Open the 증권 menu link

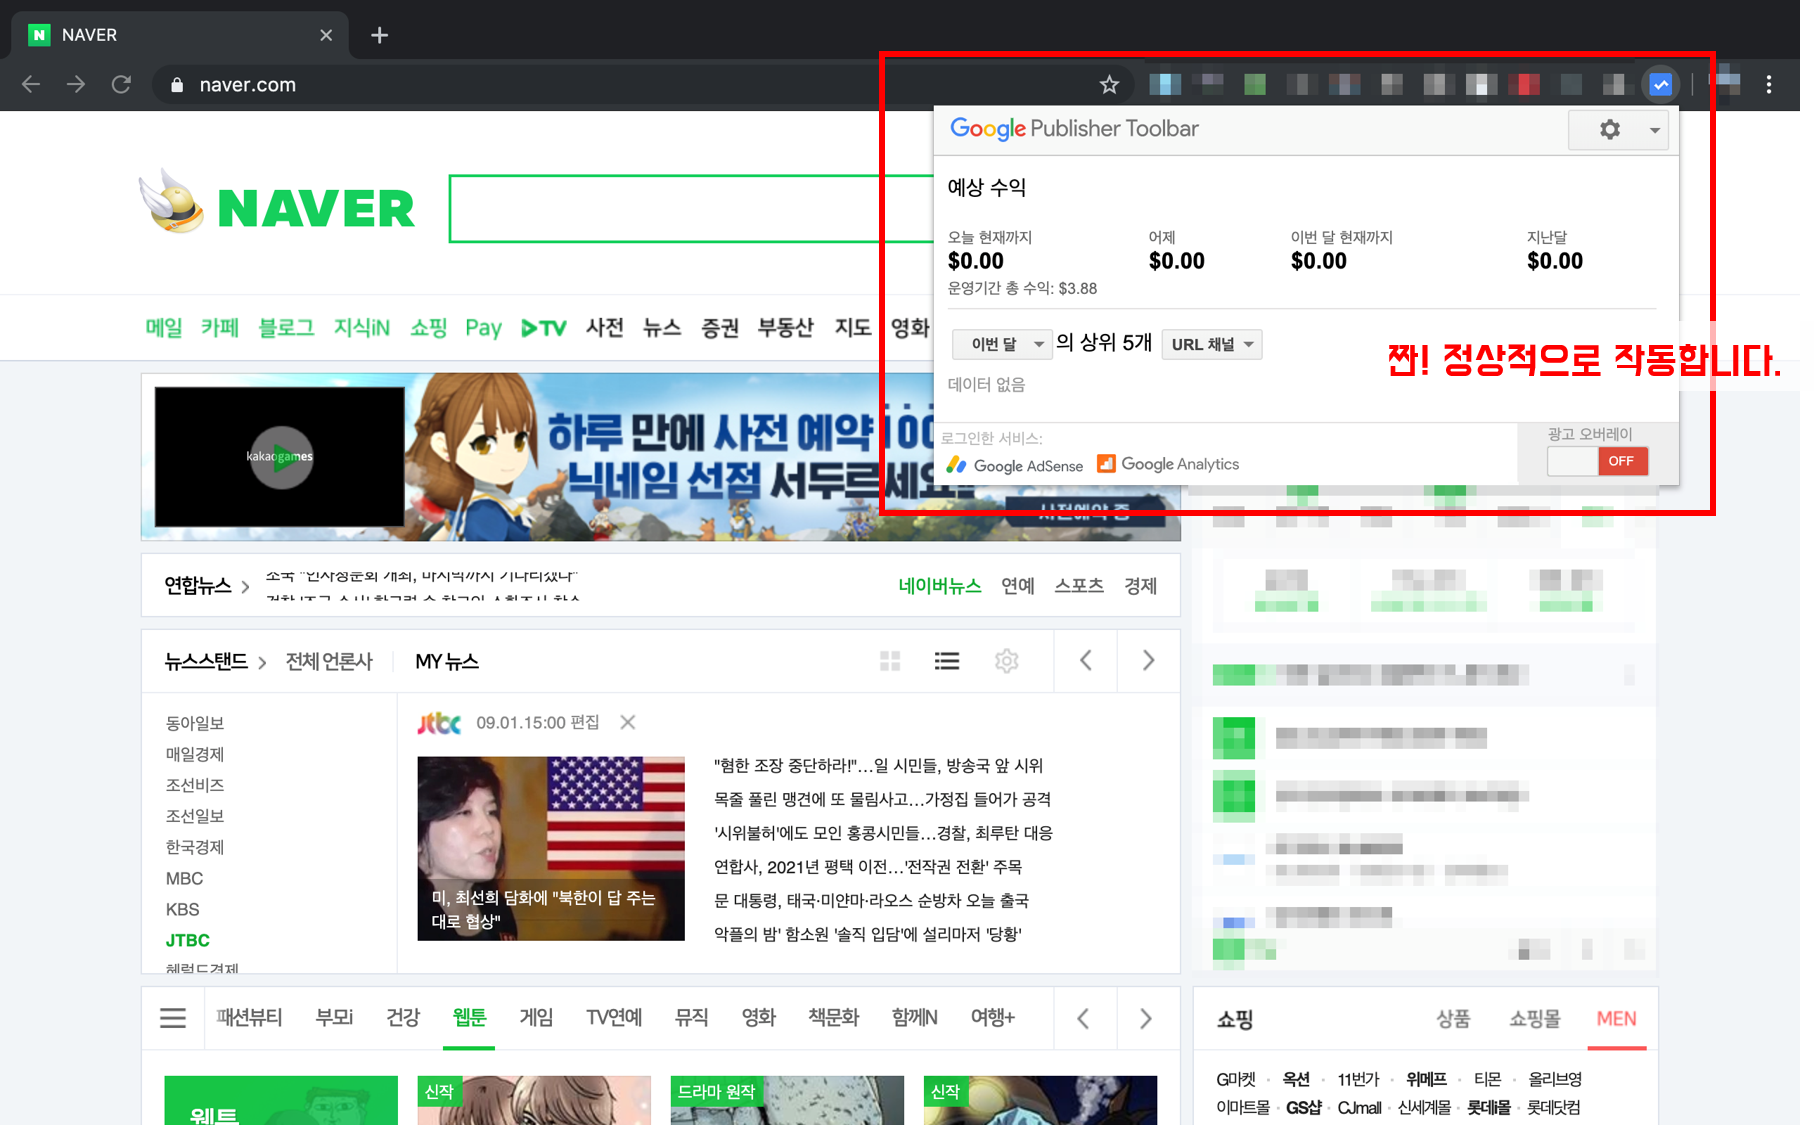(720, 327)
